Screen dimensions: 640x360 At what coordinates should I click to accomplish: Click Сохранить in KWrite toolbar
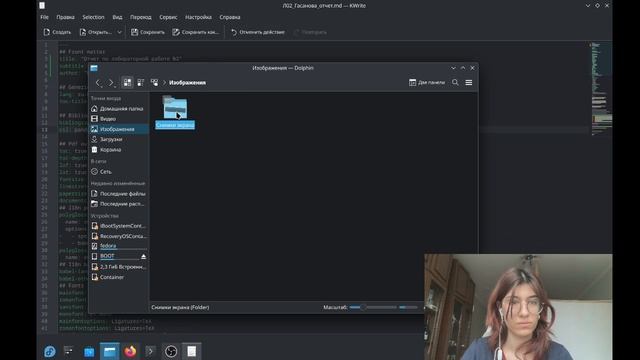coord(148,32)
